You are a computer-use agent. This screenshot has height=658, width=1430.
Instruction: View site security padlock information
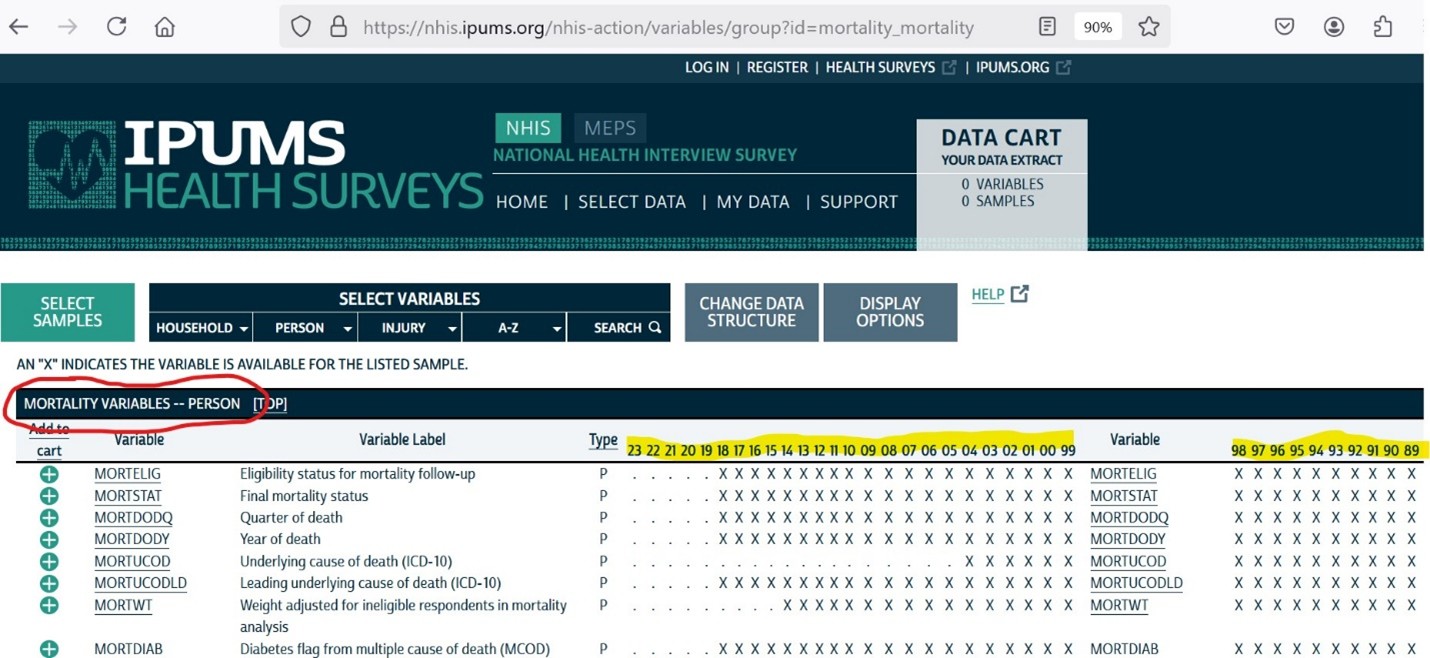coord(338,27)
